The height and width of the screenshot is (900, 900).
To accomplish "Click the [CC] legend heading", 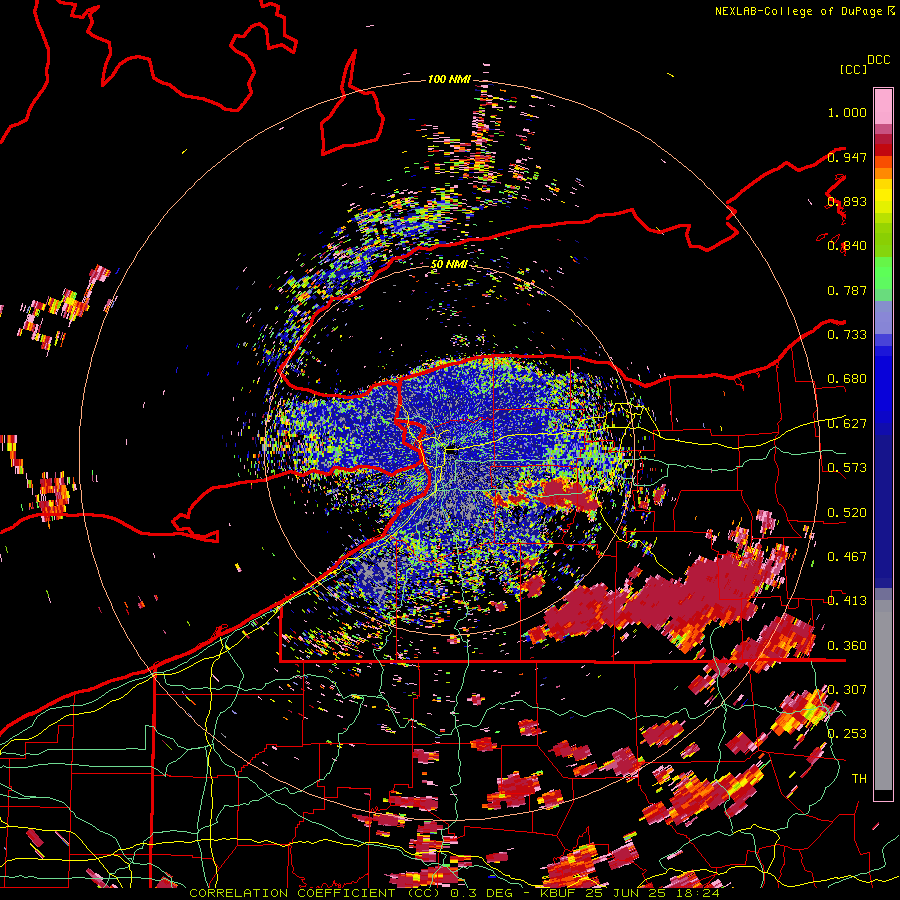I will click(853, 69).
